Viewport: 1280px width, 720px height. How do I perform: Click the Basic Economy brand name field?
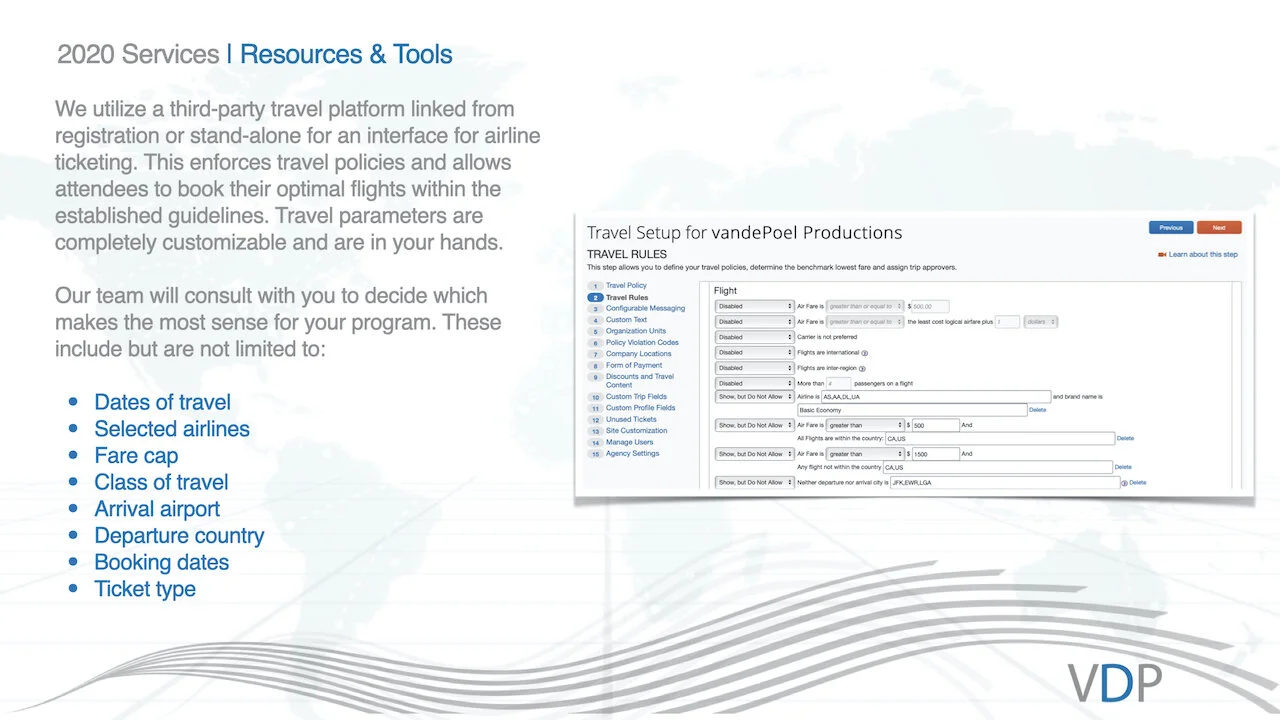pos(912,410)
